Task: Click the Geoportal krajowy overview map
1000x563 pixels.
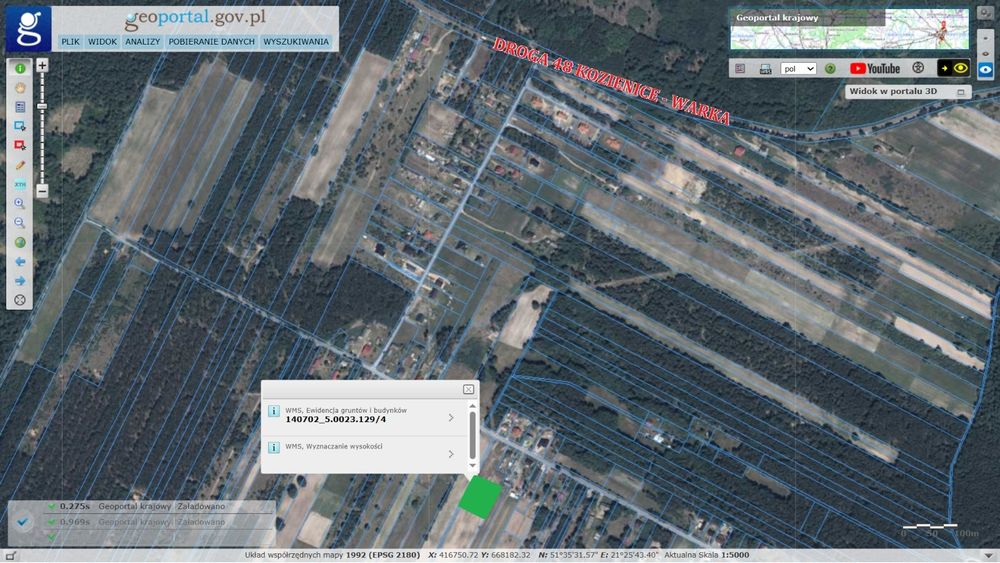Action: click(849, 29)
